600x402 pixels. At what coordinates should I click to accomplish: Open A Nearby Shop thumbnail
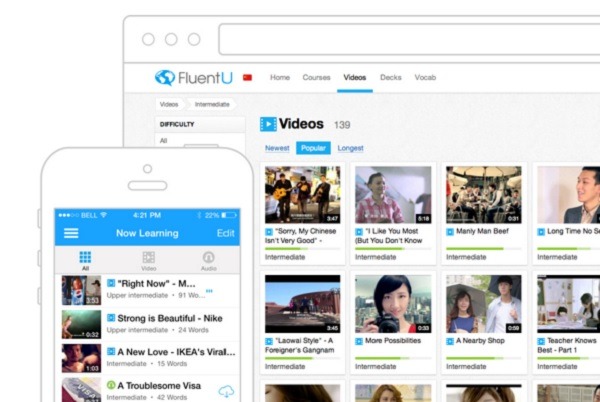(x=484, y=304)
